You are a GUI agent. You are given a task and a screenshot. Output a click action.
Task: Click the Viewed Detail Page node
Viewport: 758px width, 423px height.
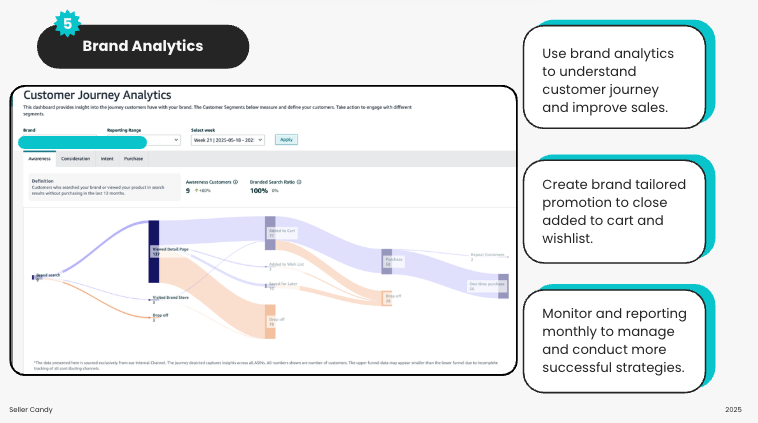click(x=154, y=252)
